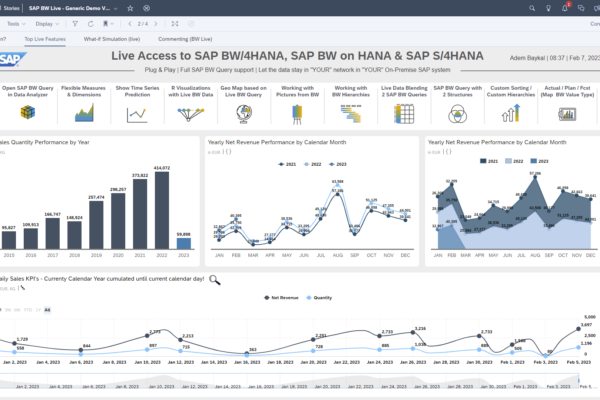Screen dimensions: 600x400
Task: Select the 3M time range button
Action: click(x=8, y=310)
